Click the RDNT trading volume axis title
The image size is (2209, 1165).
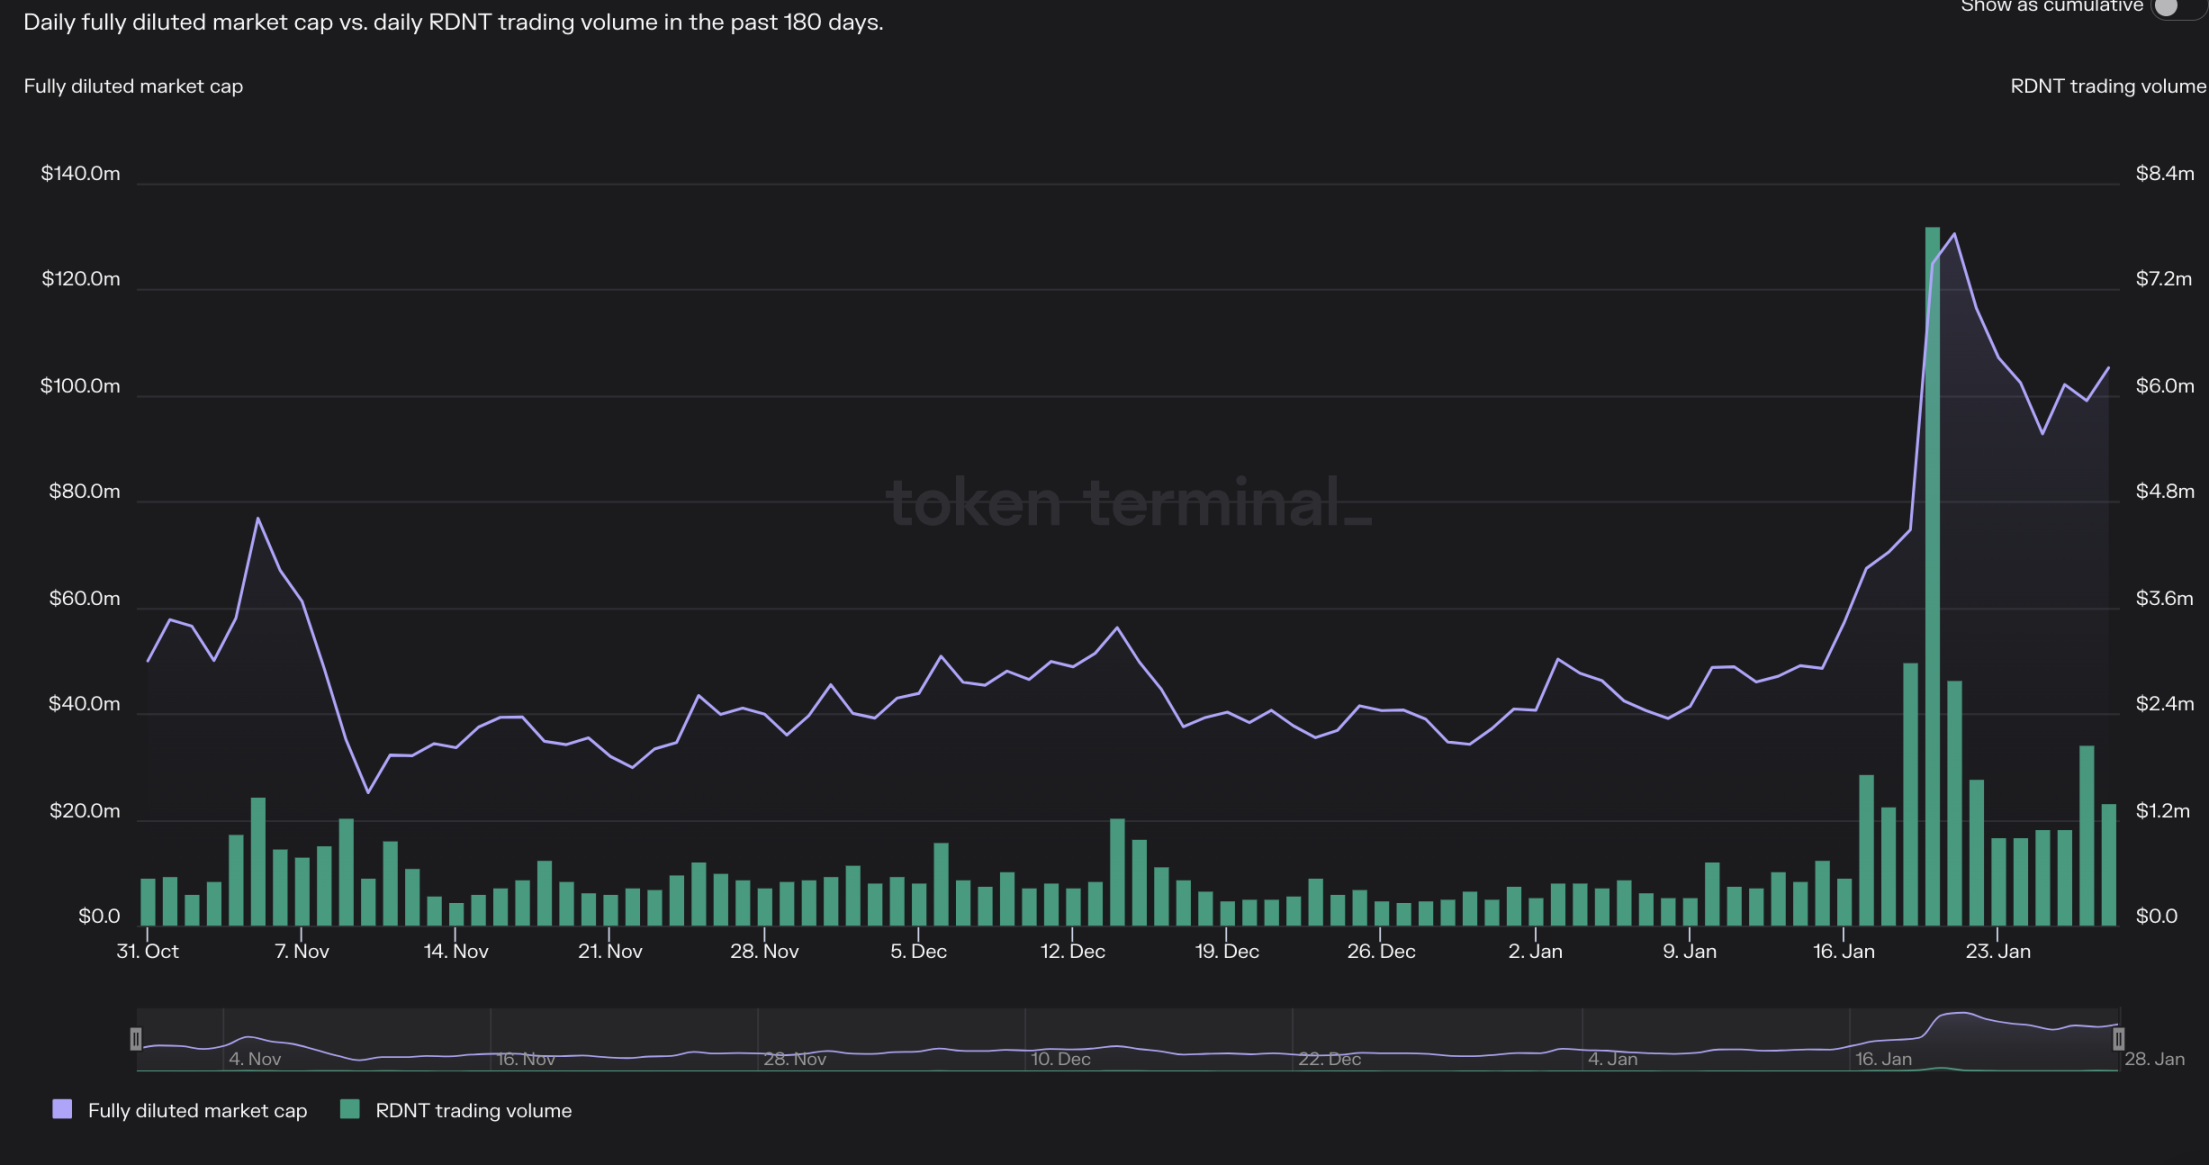[2108, 87]
